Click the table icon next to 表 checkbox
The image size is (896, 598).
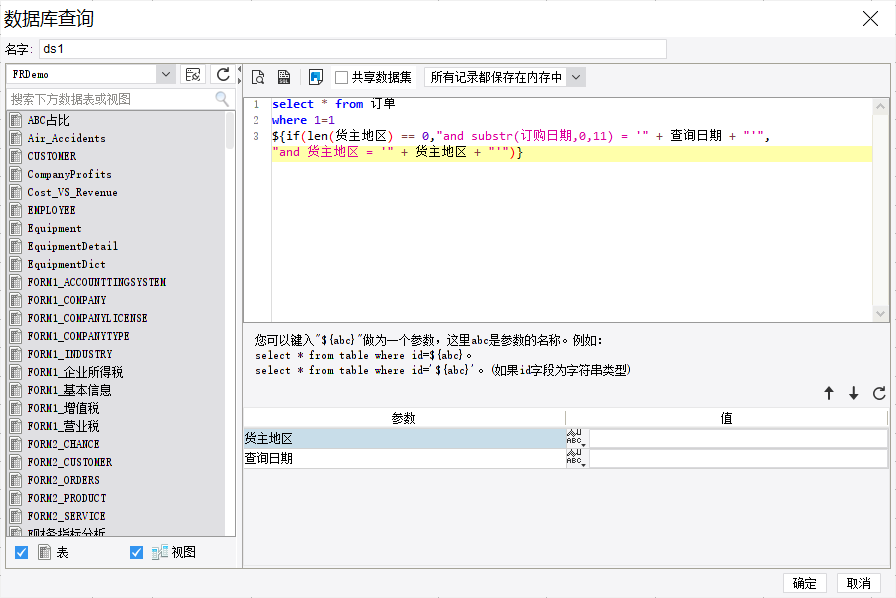45,552
